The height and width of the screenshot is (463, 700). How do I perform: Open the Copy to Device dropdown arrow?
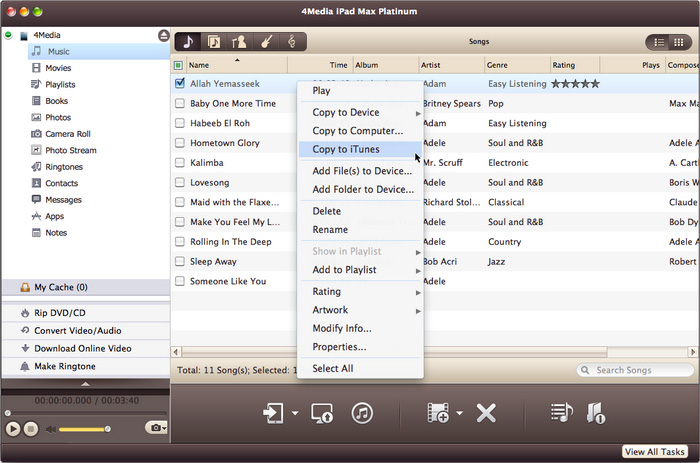pos(296,414)
